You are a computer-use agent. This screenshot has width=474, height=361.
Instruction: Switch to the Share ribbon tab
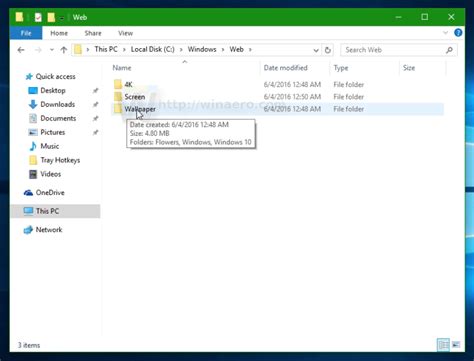tap(93, 33)
